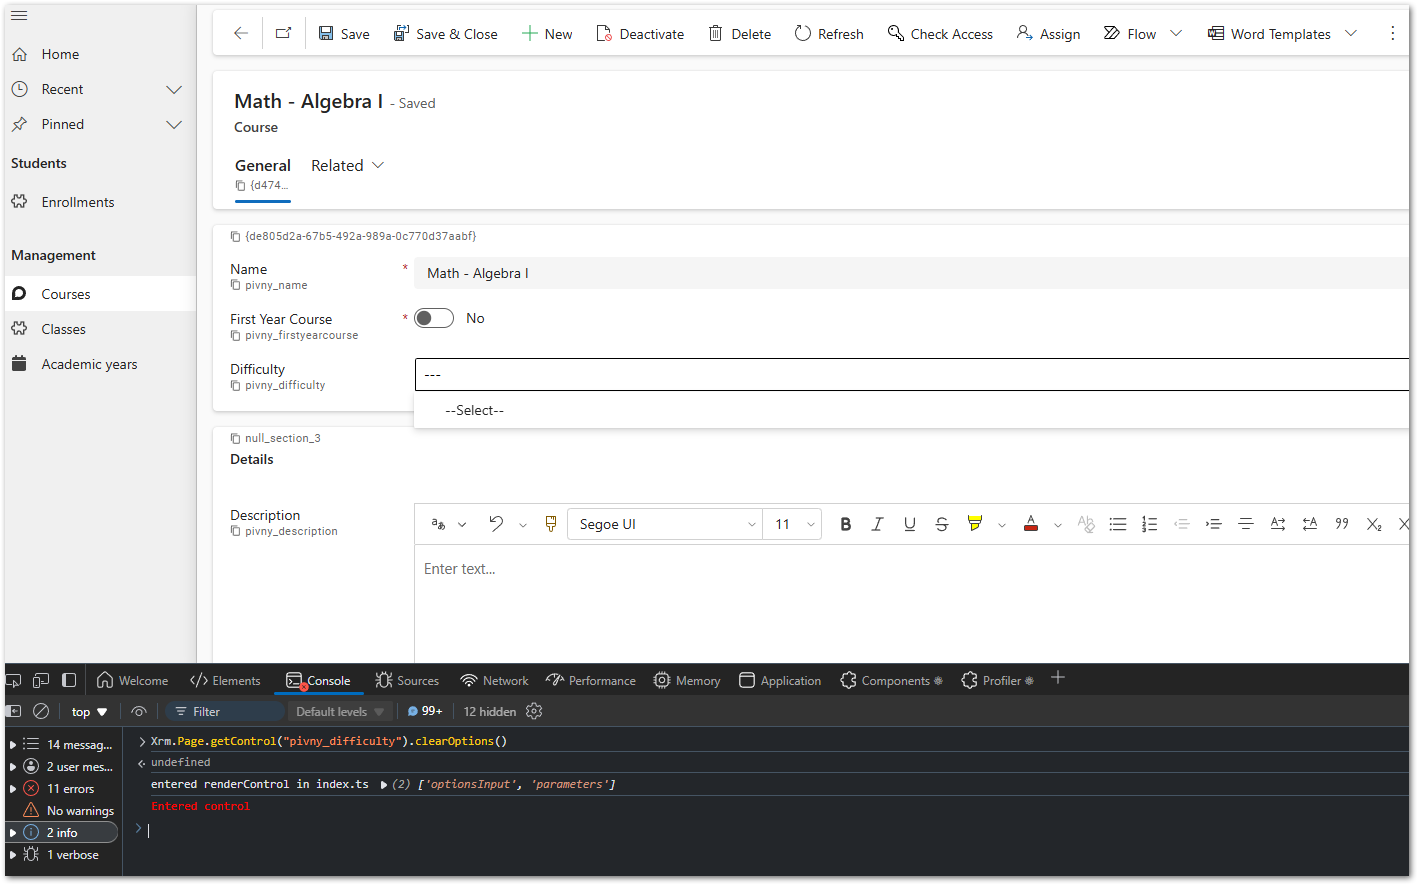Expand the Flow dropdown arrow
Viewport: 1418px width, 885px height.
(1176, 33)
